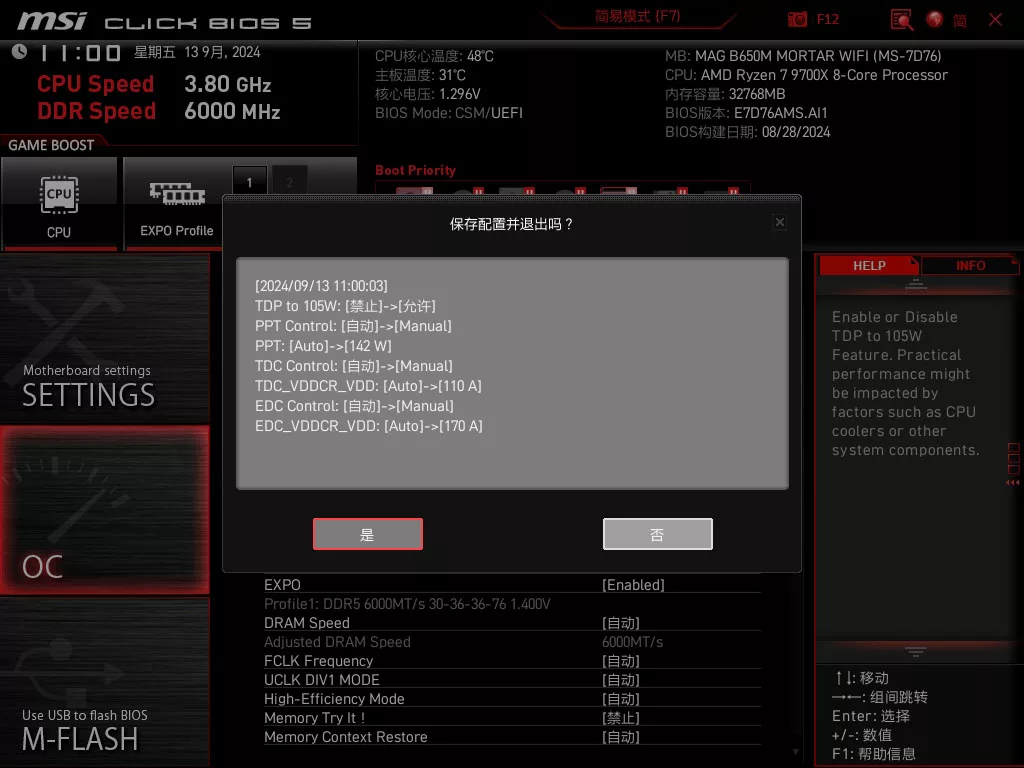Take a BIOS screenshot with the camera icon
Viewport: 1024px width, 768px height.
(x=797, y=19)
